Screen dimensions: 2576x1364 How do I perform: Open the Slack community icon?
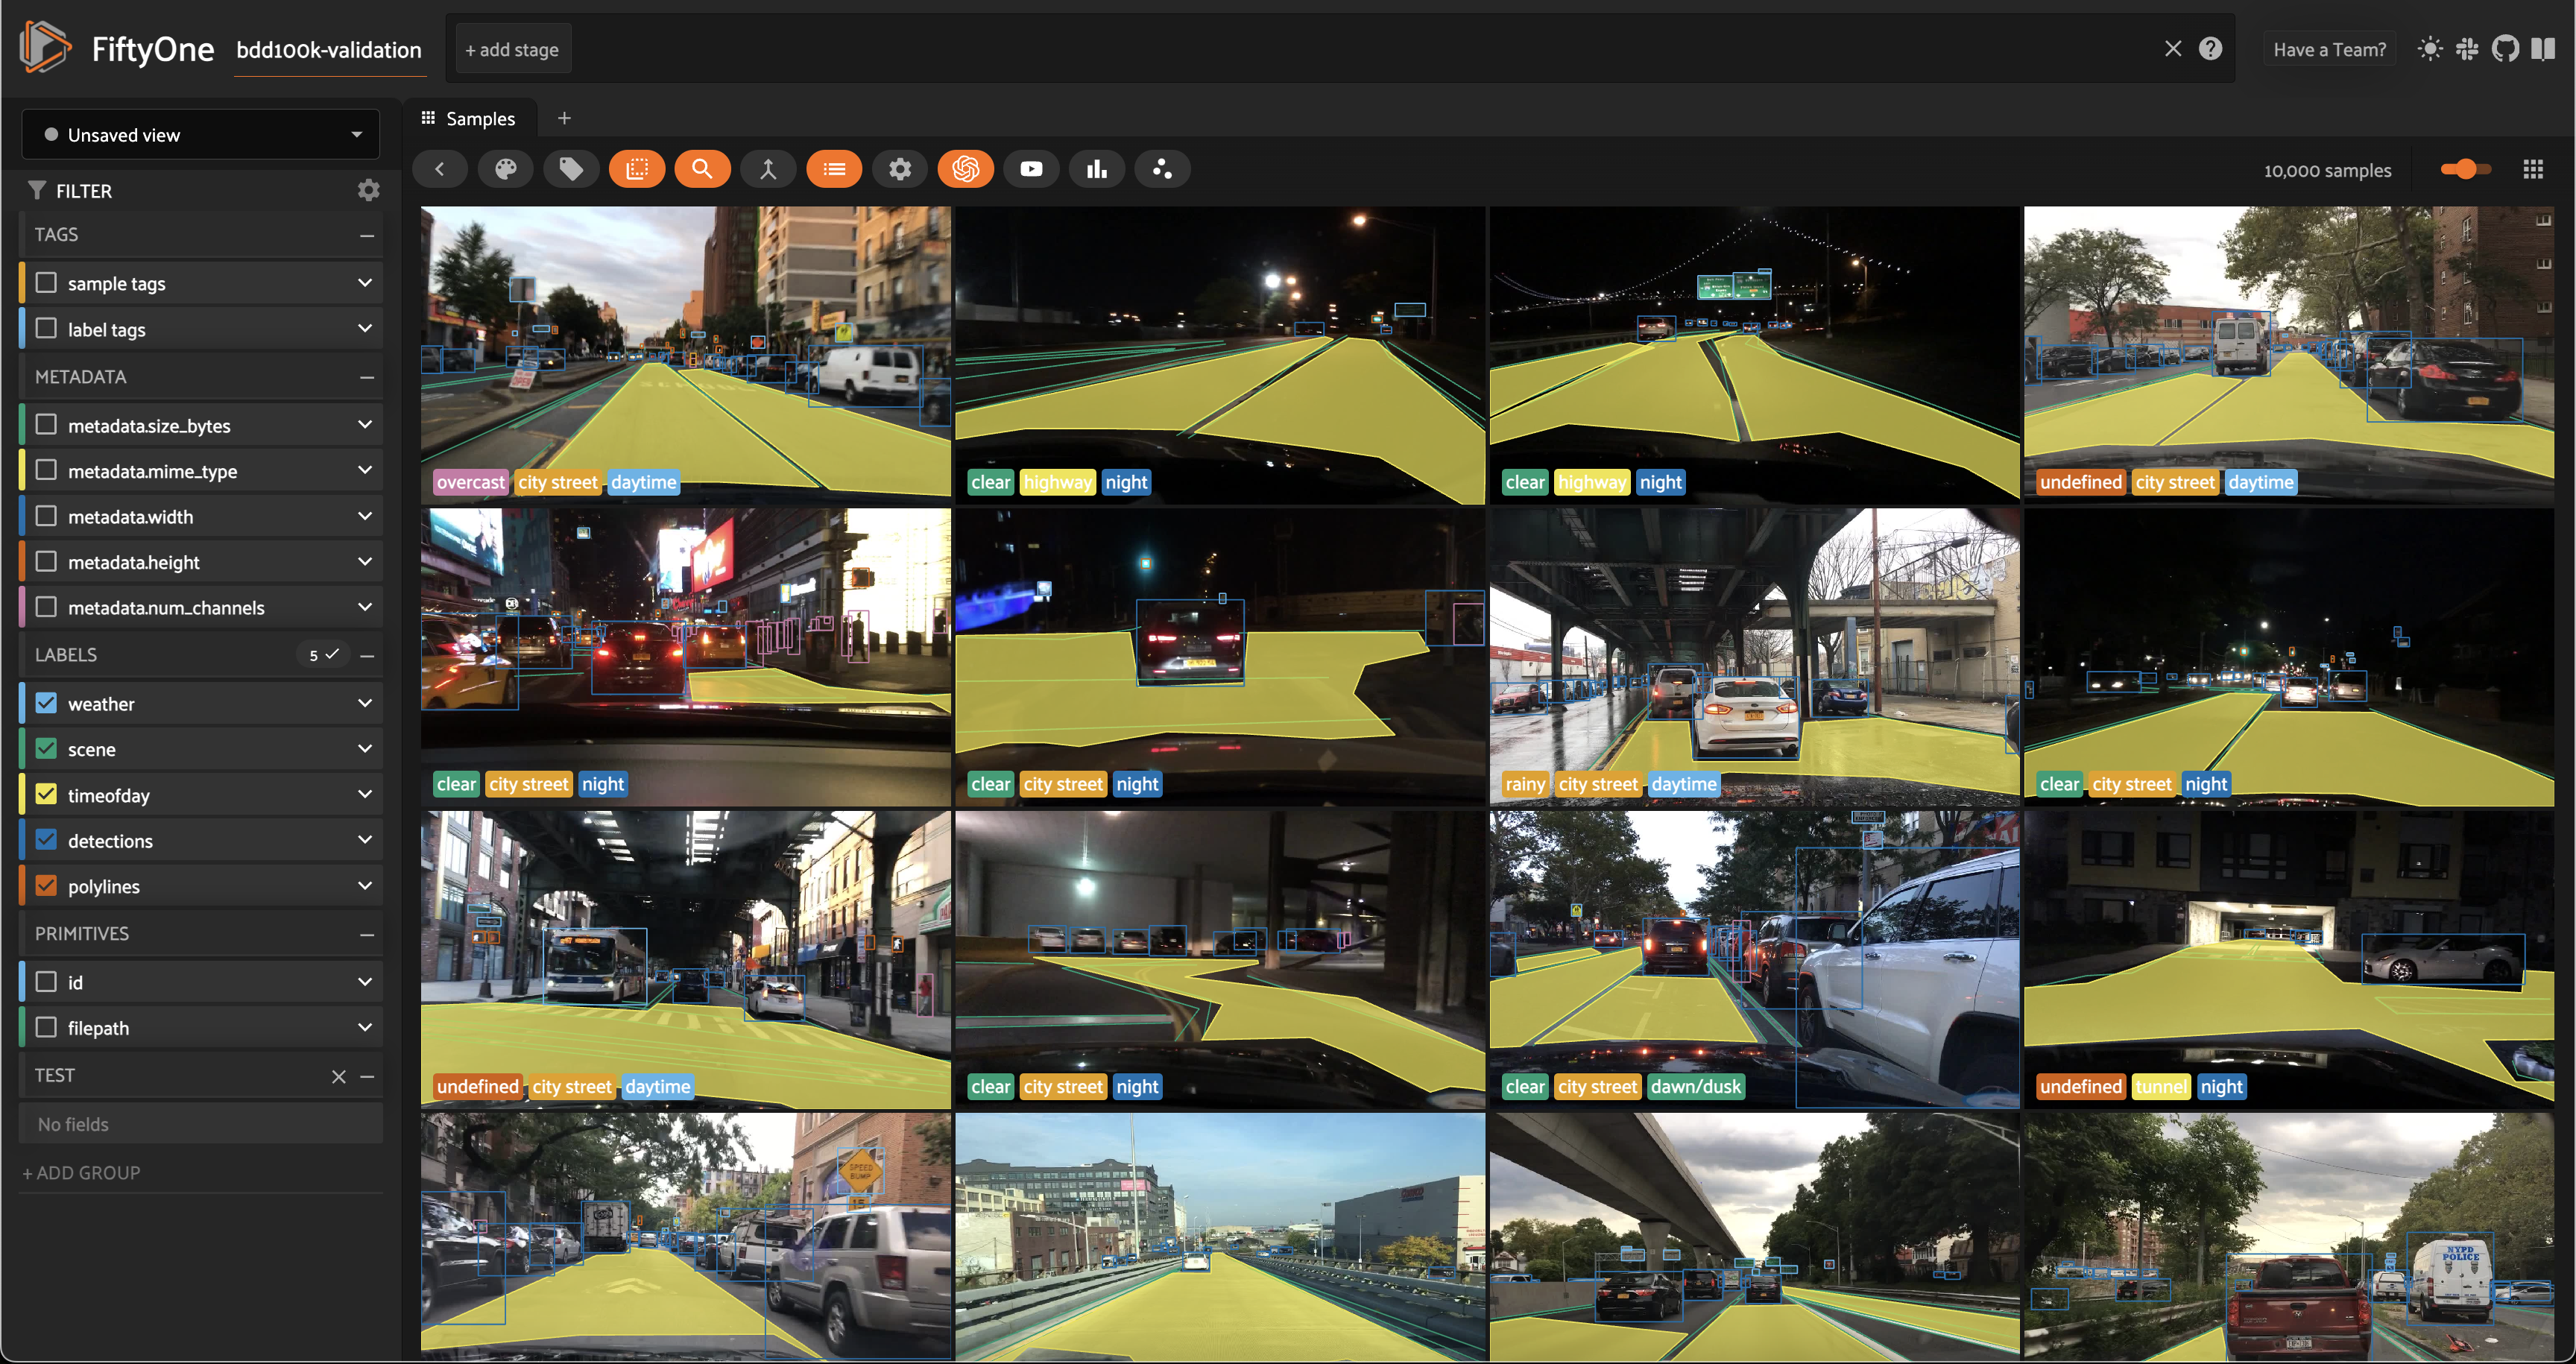[2467, 49]
